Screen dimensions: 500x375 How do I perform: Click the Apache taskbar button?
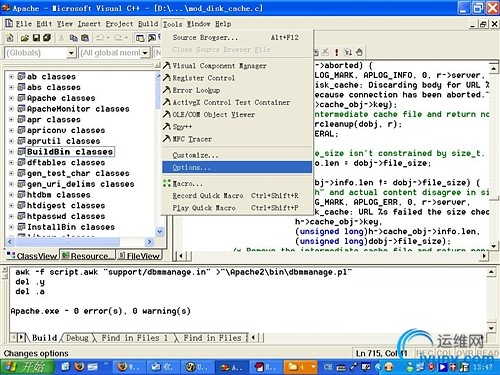pos(232,367)
